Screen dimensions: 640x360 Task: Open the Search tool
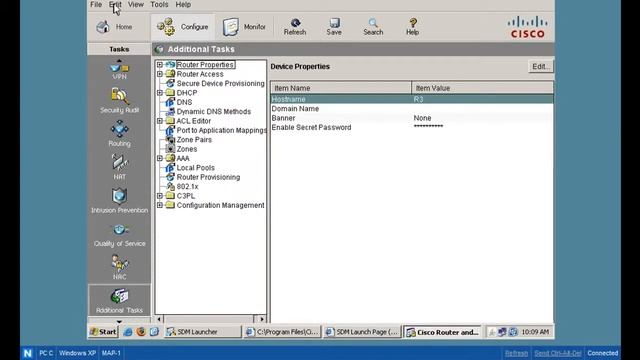(x=373, y=27)
